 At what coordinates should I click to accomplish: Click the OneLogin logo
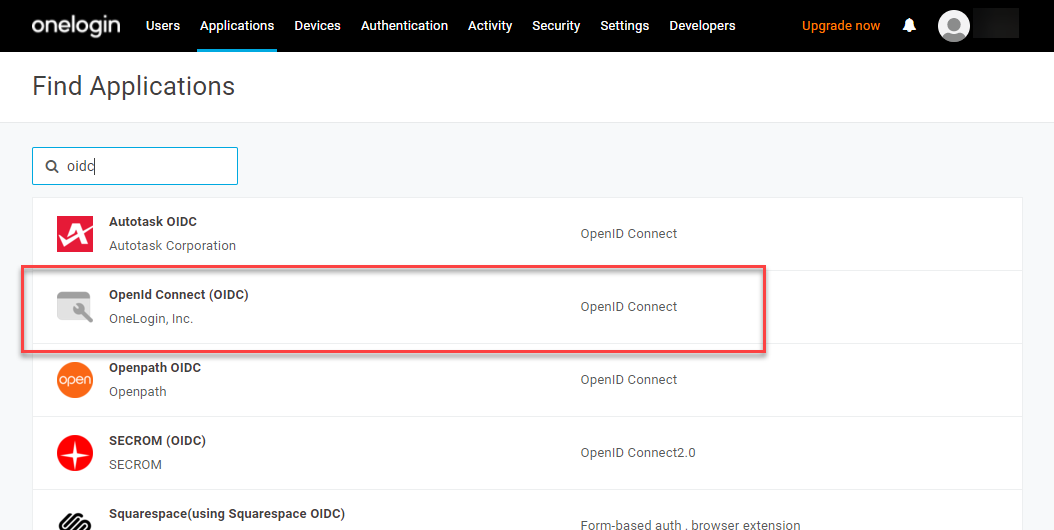(x=76, y=26)
